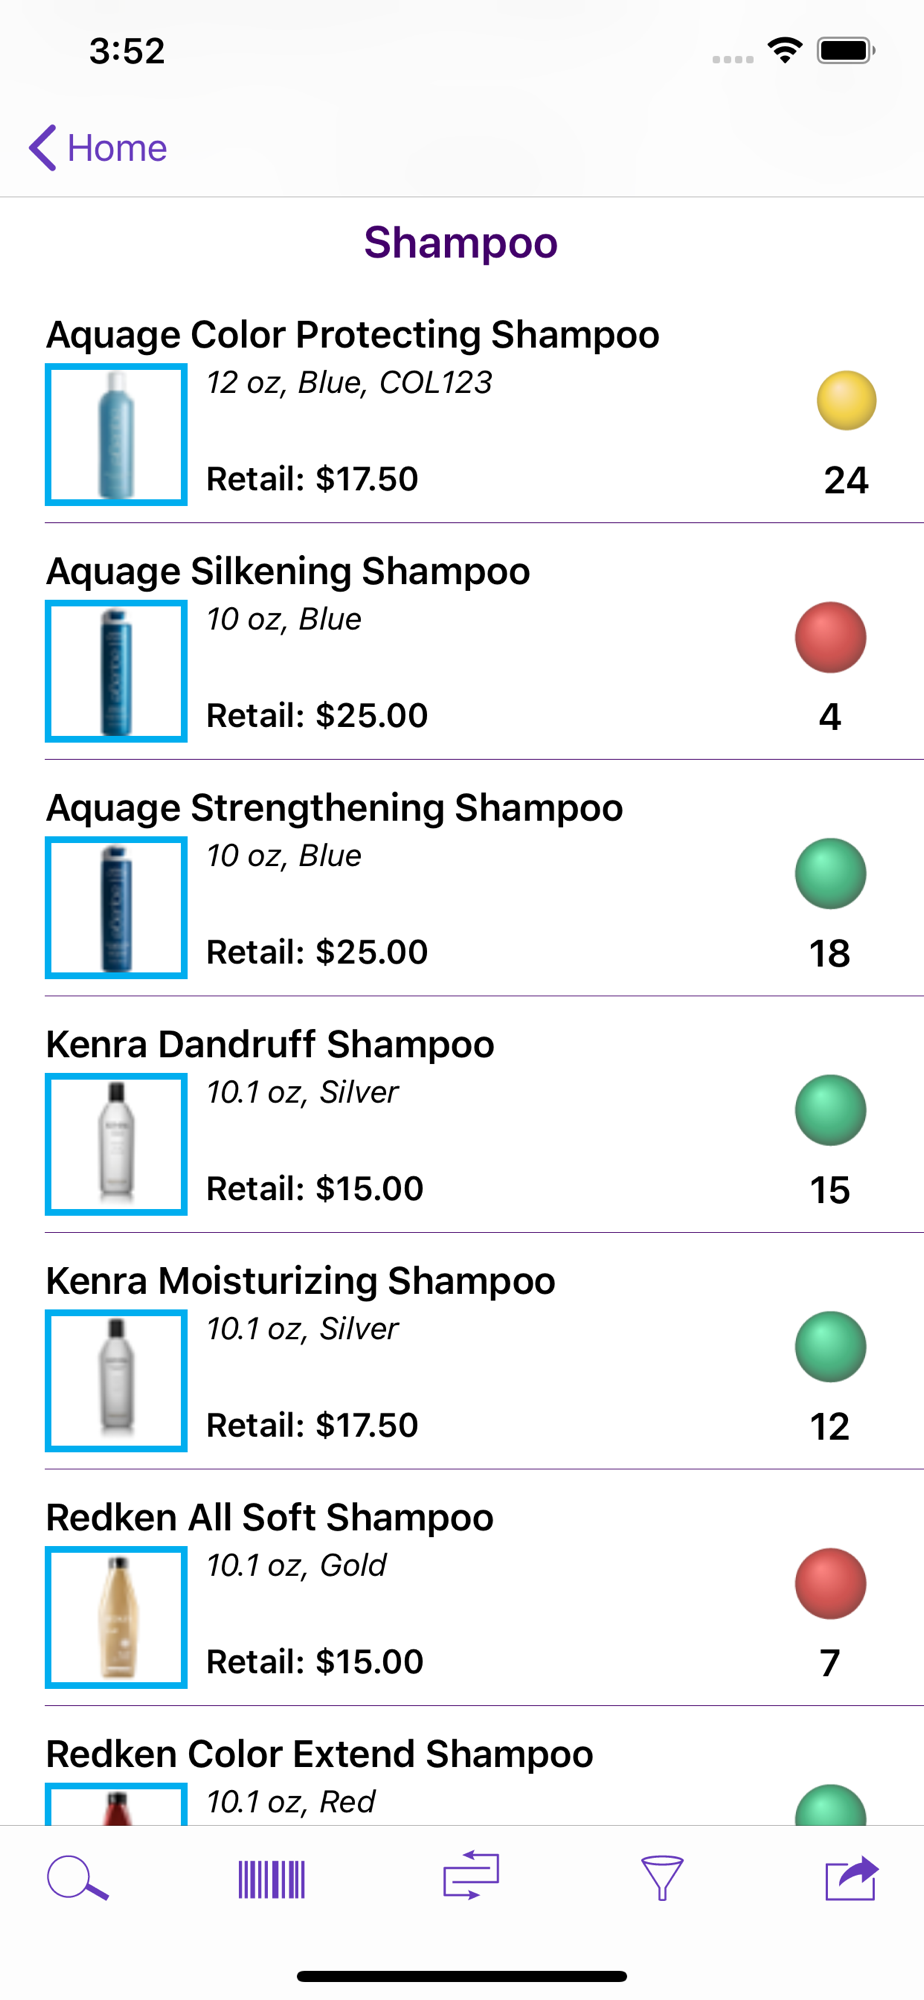The image size is (924, 2000).
Task: Tap red stock indicator for Redken All Soft
Action: click(x=830, y=1584)
